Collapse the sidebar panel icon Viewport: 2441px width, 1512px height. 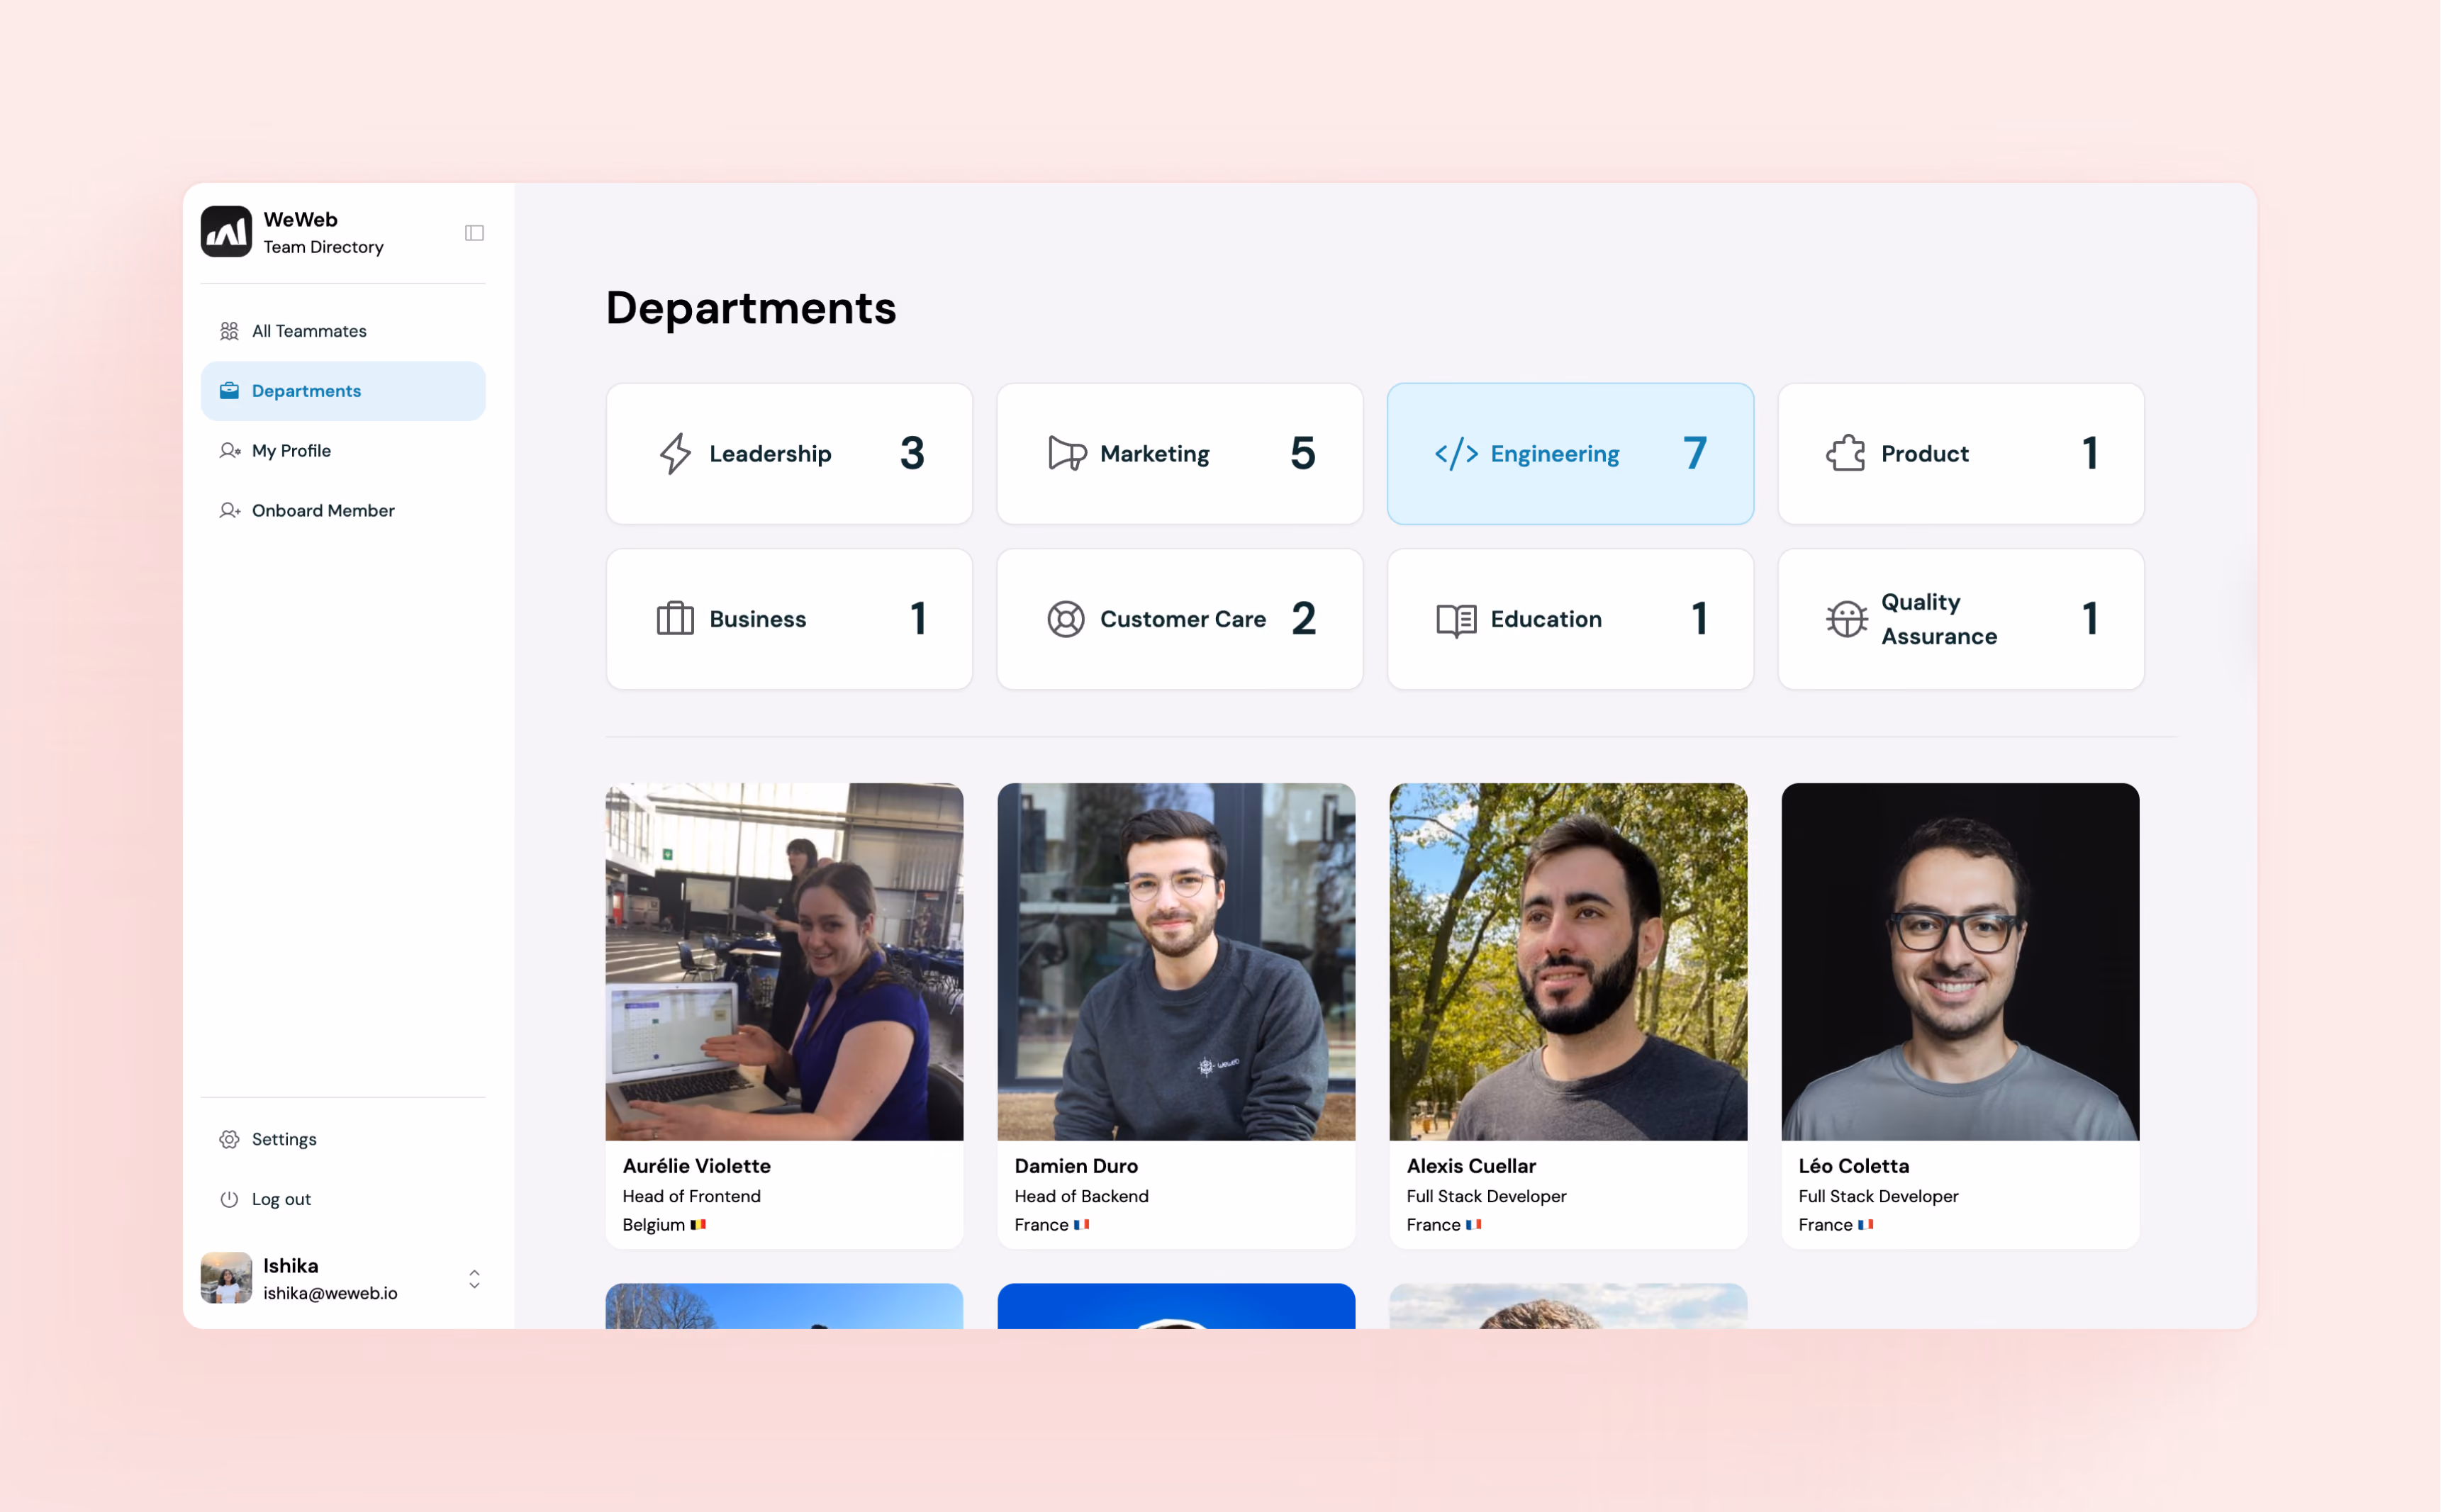coord(474,233)
